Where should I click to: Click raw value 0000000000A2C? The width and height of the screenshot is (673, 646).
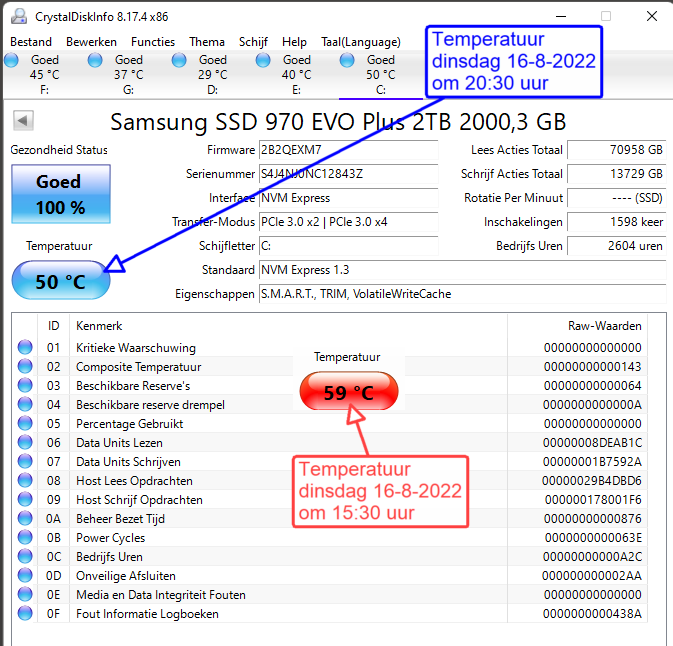[592, 557]
